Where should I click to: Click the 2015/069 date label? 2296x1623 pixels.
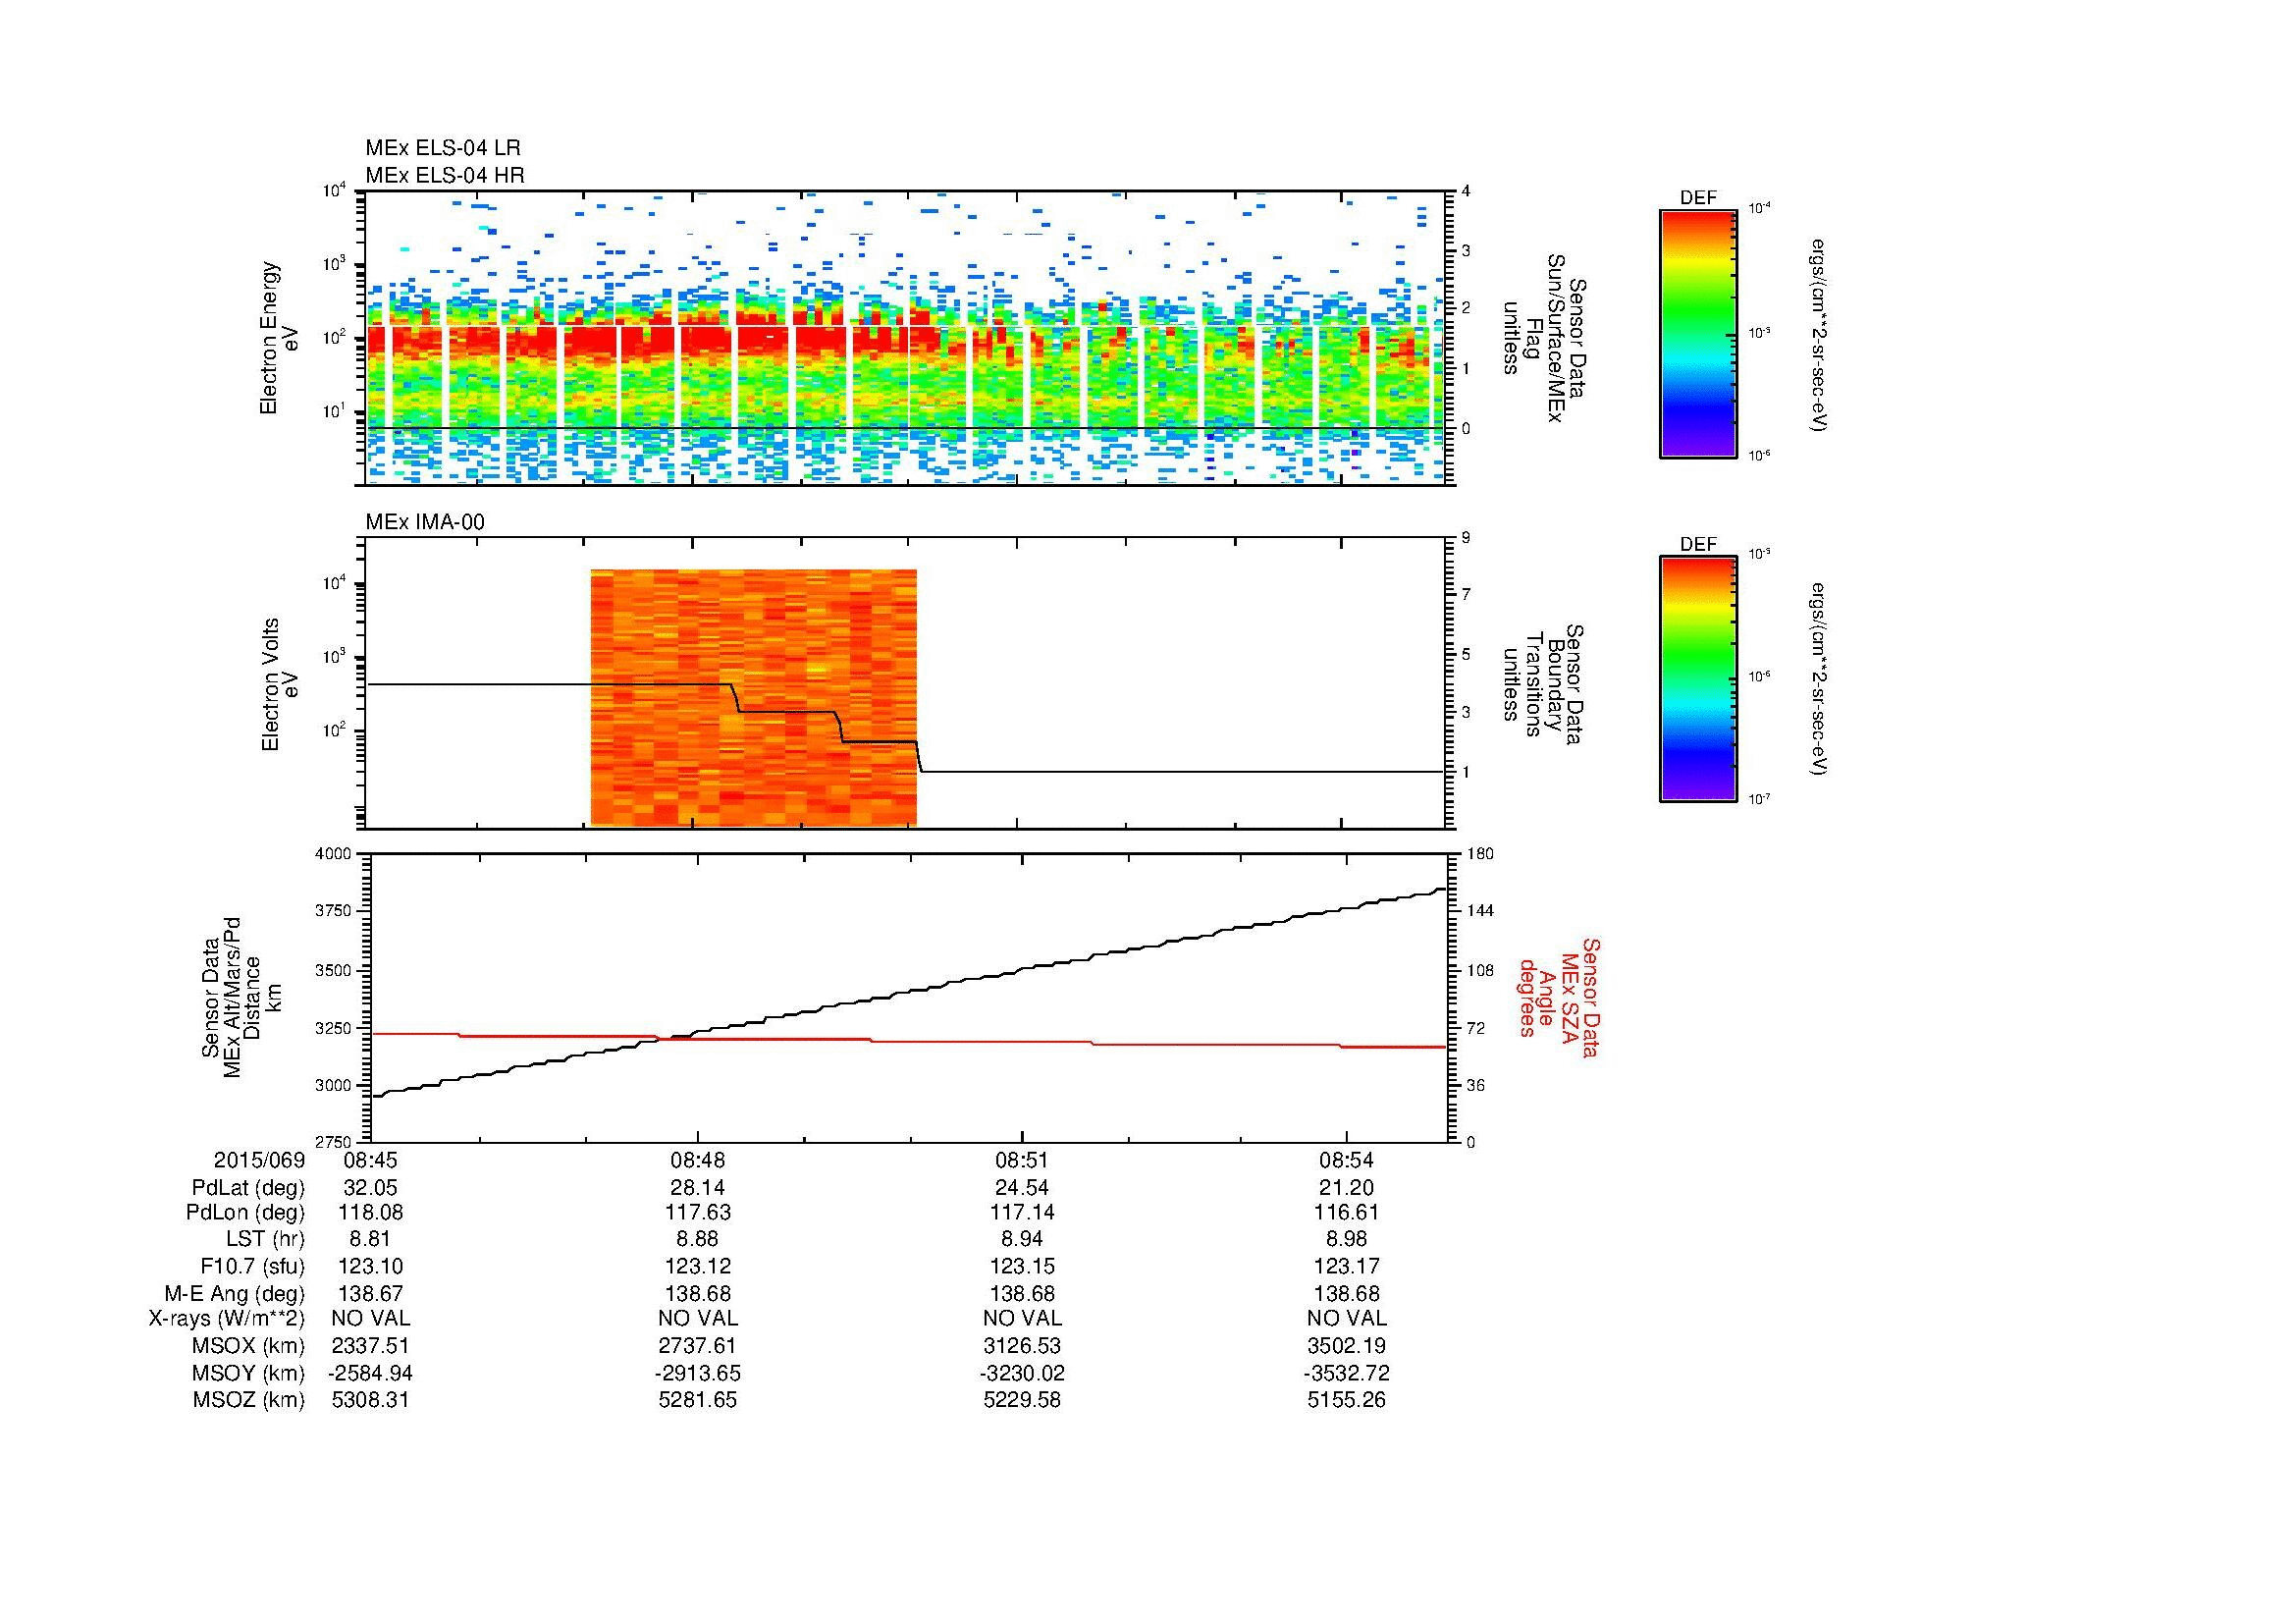259,1161
